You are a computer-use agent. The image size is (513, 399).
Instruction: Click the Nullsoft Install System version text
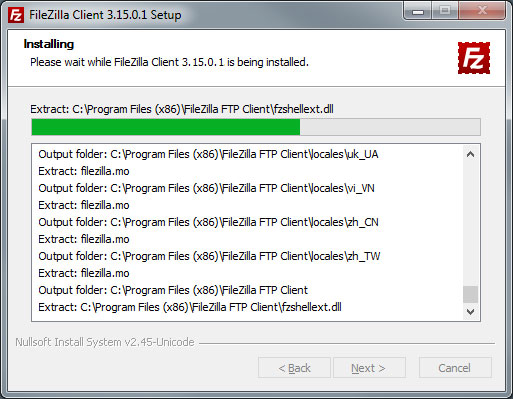(x=105, y=342)
